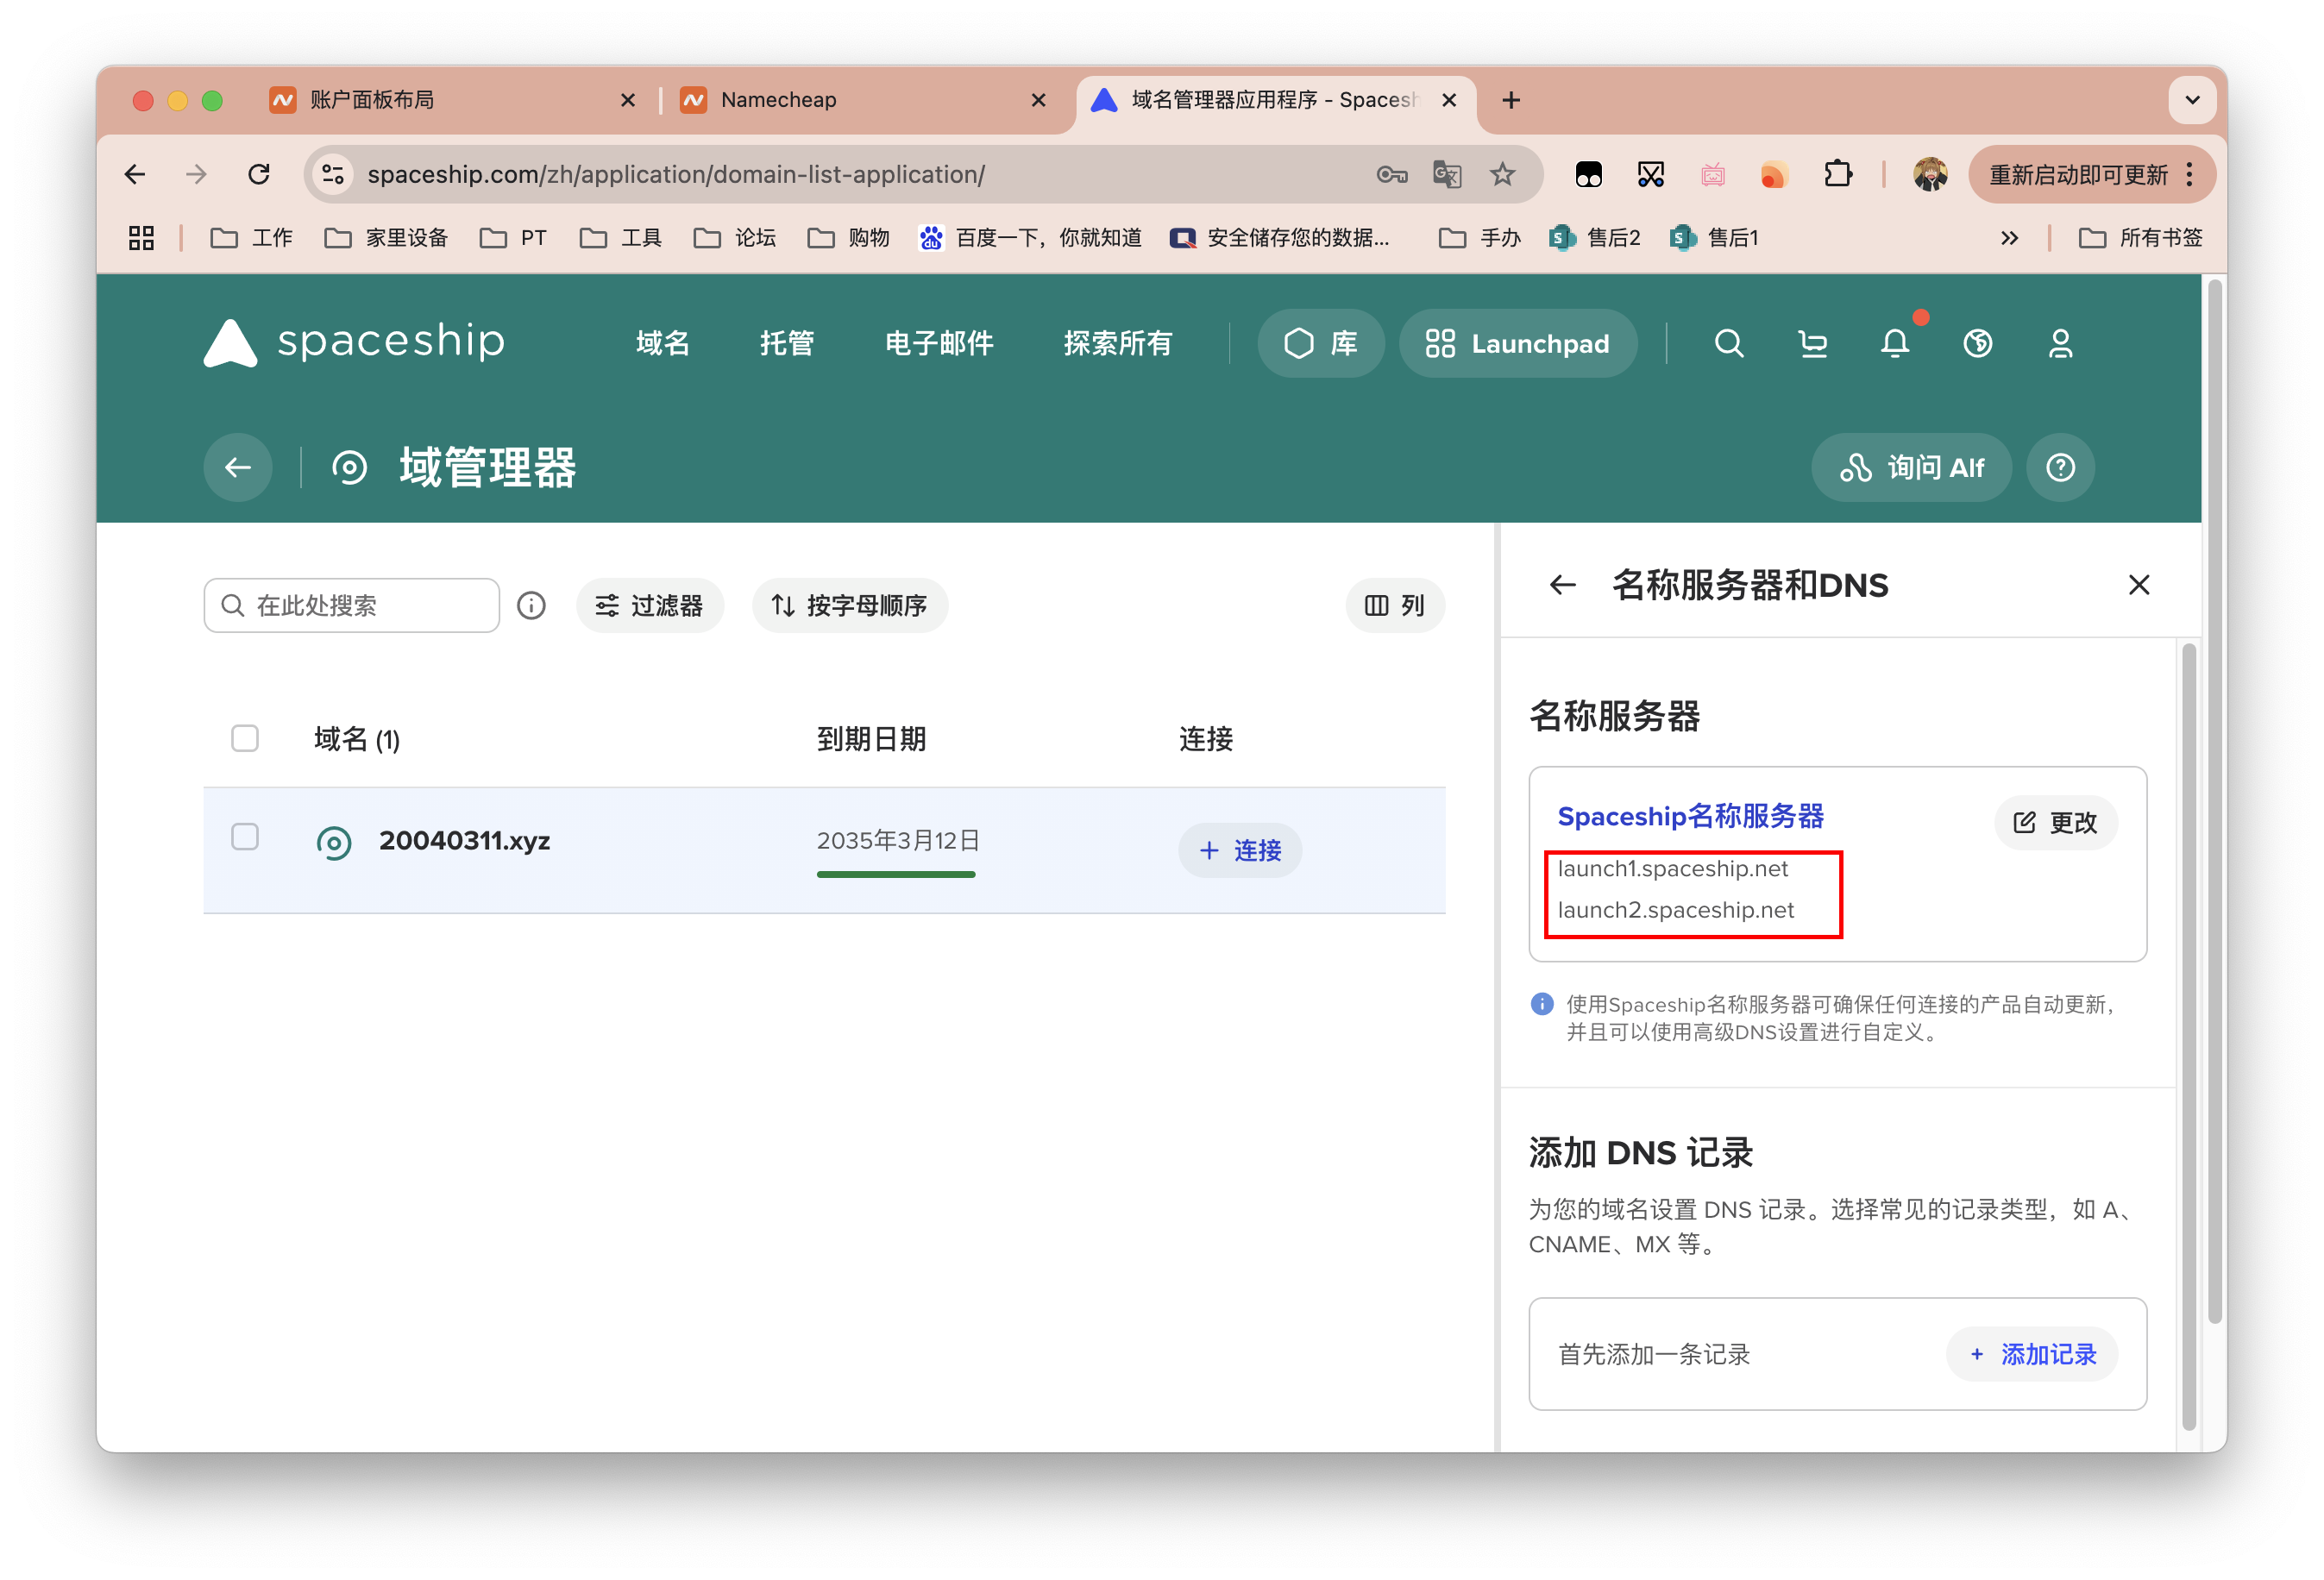Click the site information icon in address bar
This screenshot has height=1580, width=2324.
click(333, 174)
